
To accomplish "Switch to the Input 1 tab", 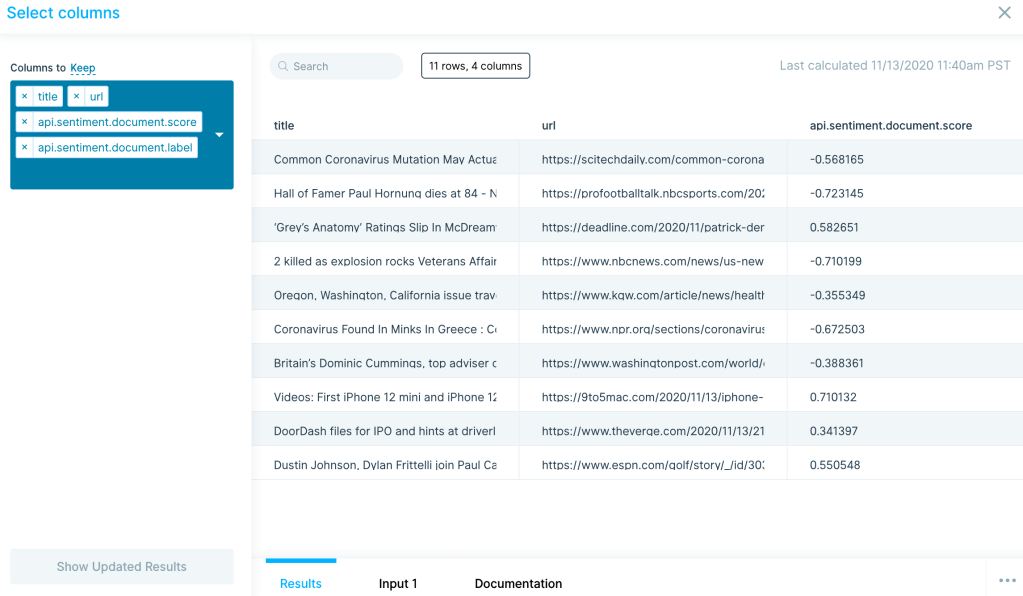I will 397,584.
